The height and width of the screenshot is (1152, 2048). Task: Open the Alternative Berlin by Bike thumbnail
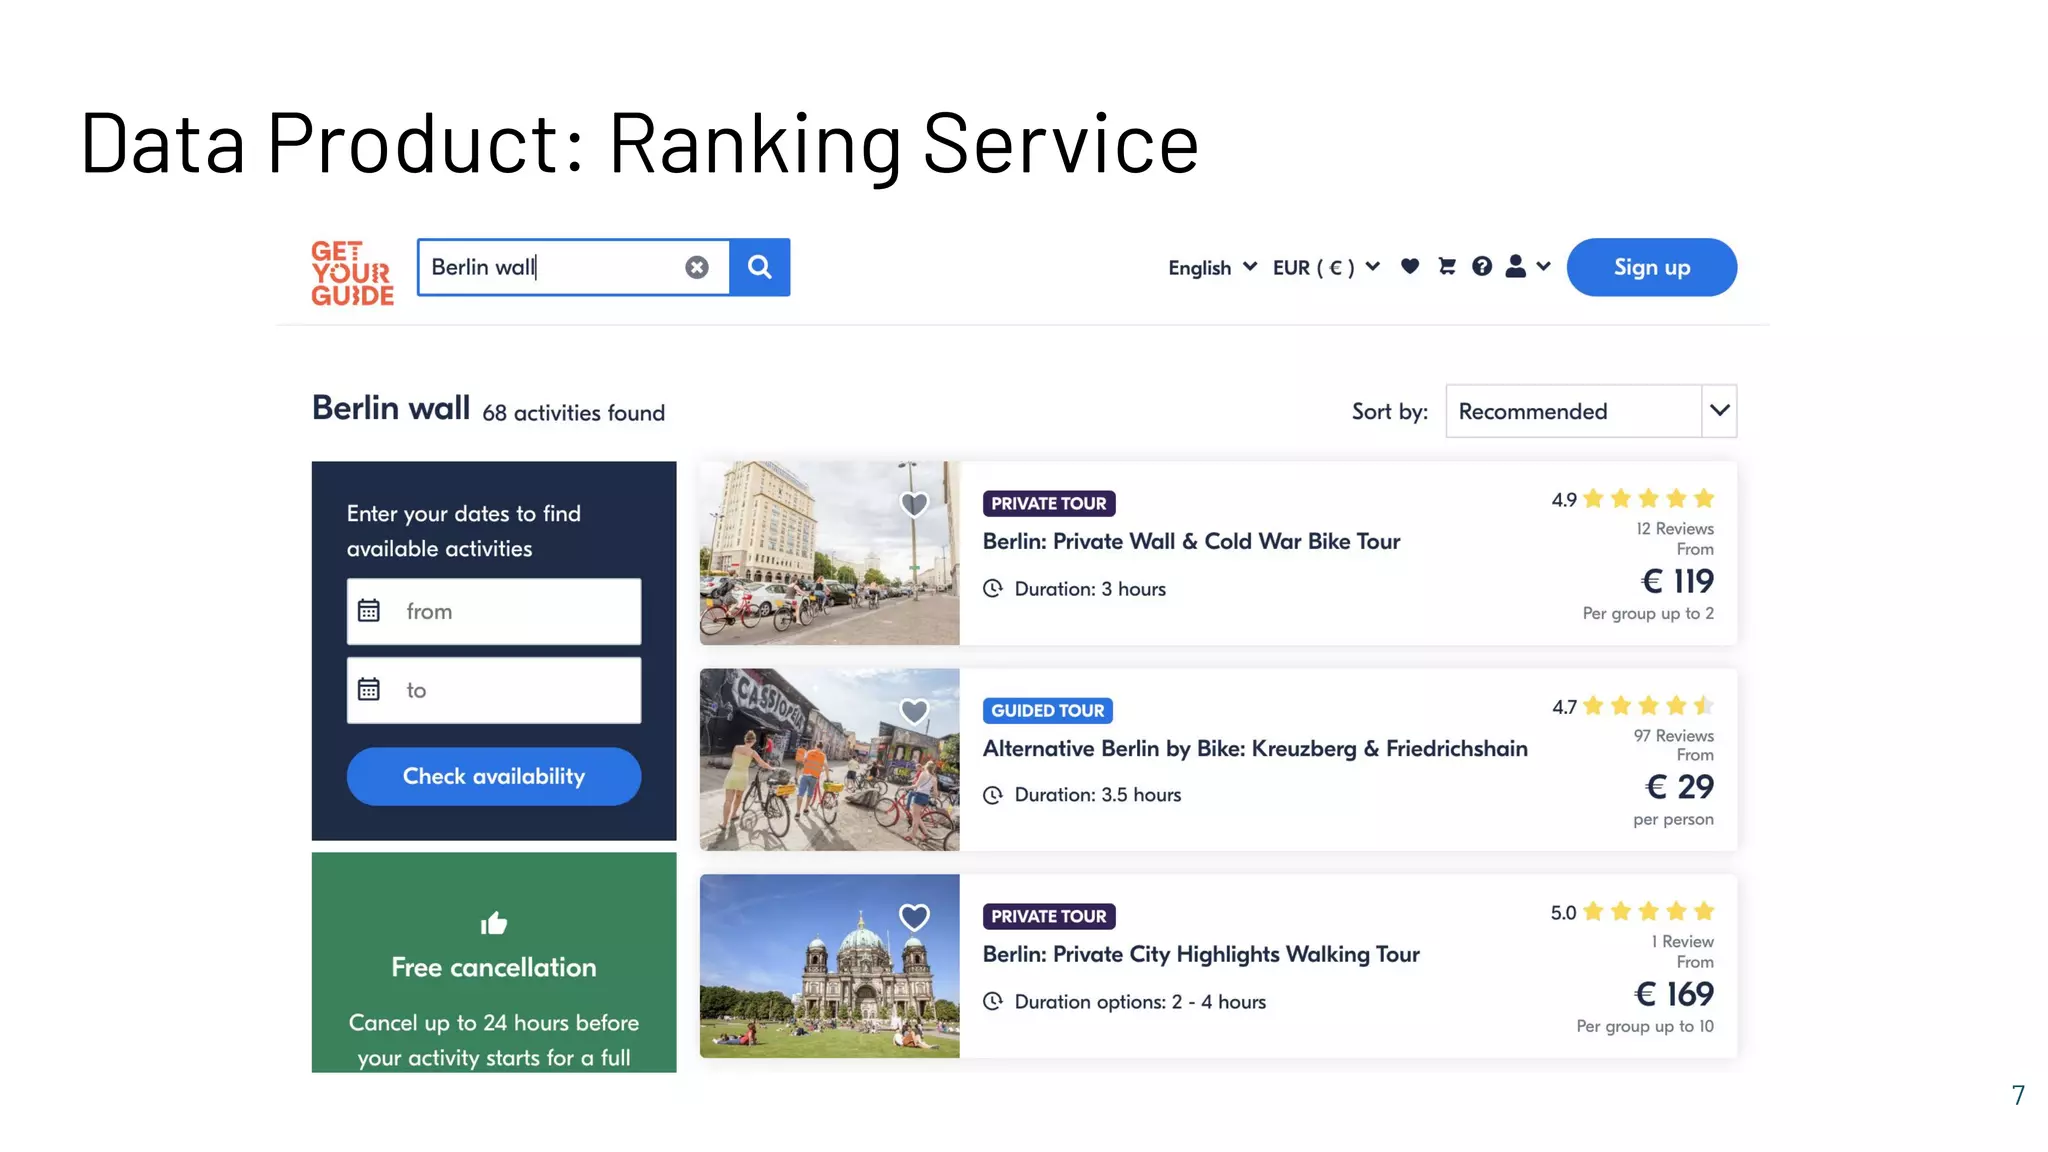pos(829,760)
